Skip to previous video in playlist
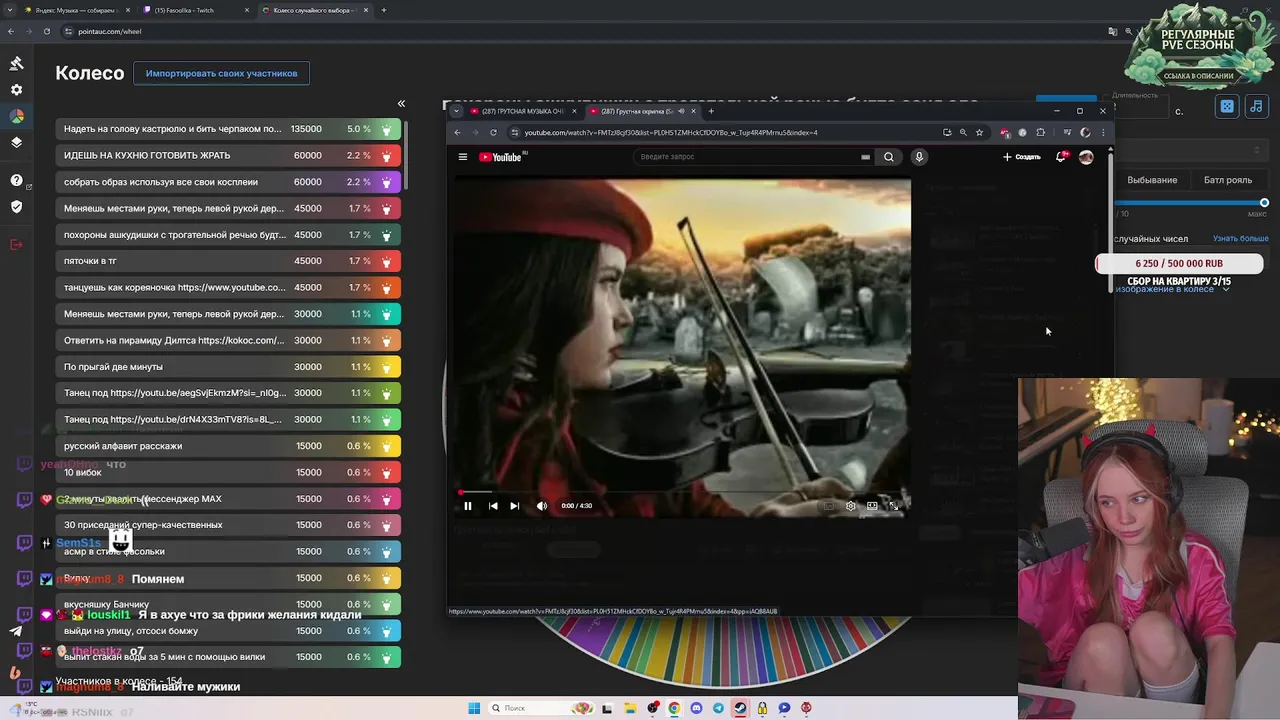 (493, 506)
